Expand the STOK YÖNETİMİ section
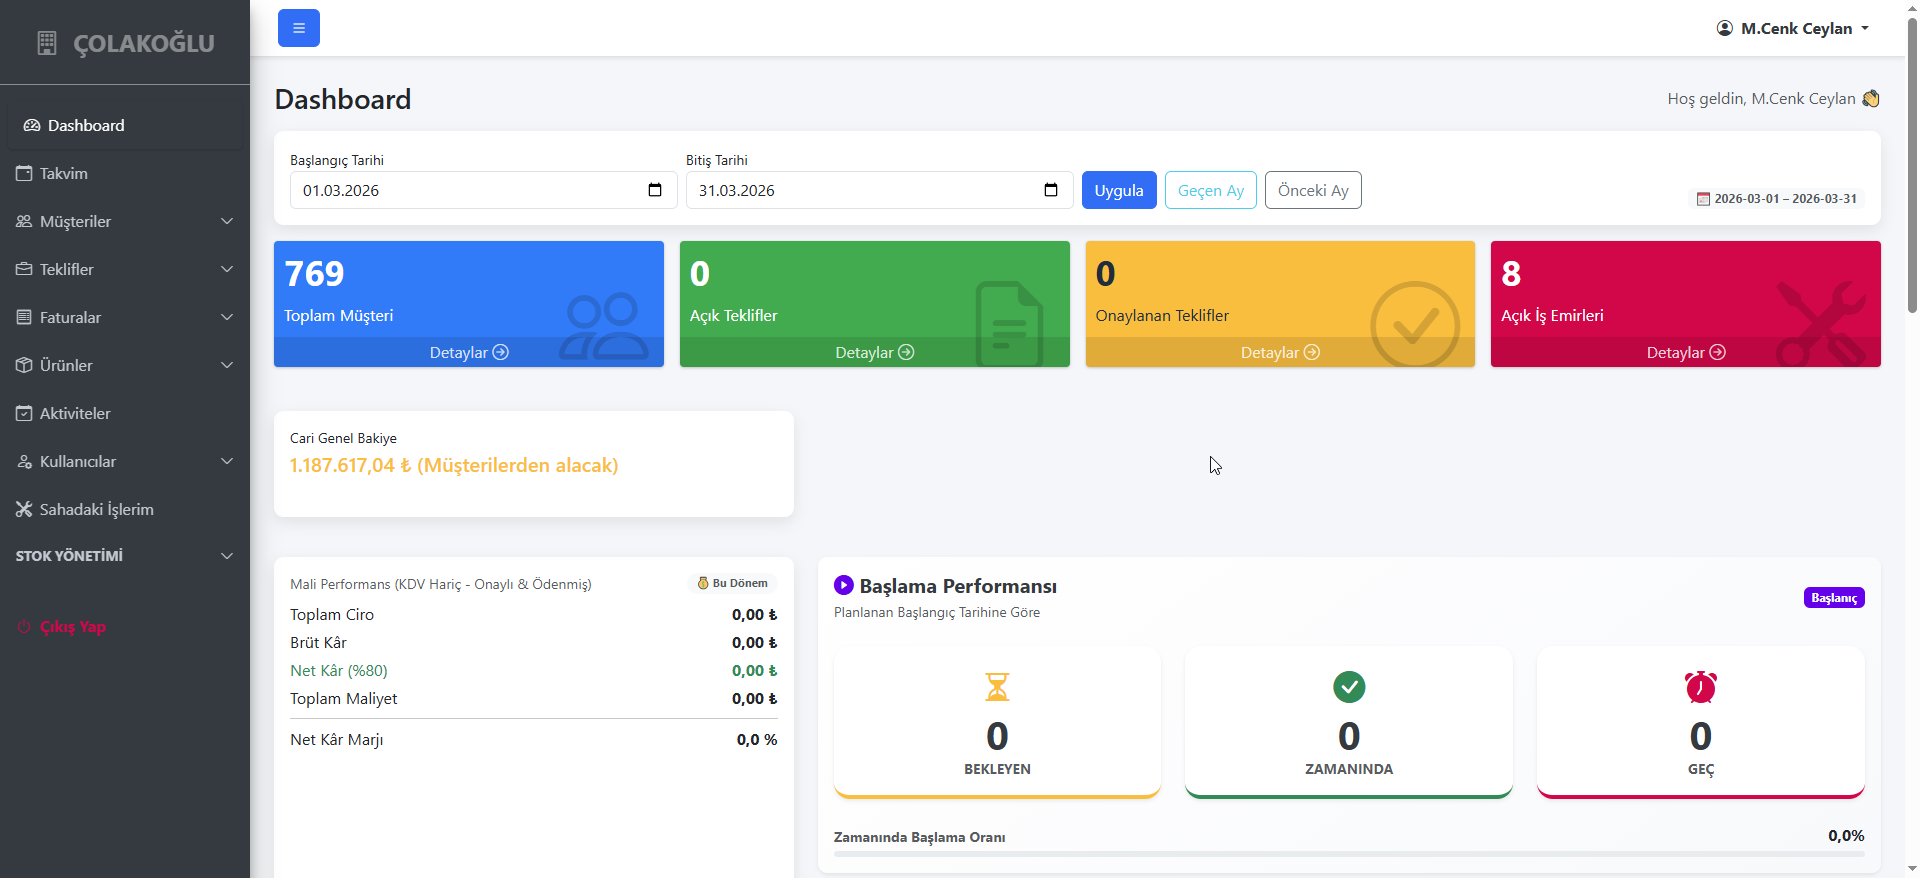This screenshot has width=1920, height=878. coord(125,556)
